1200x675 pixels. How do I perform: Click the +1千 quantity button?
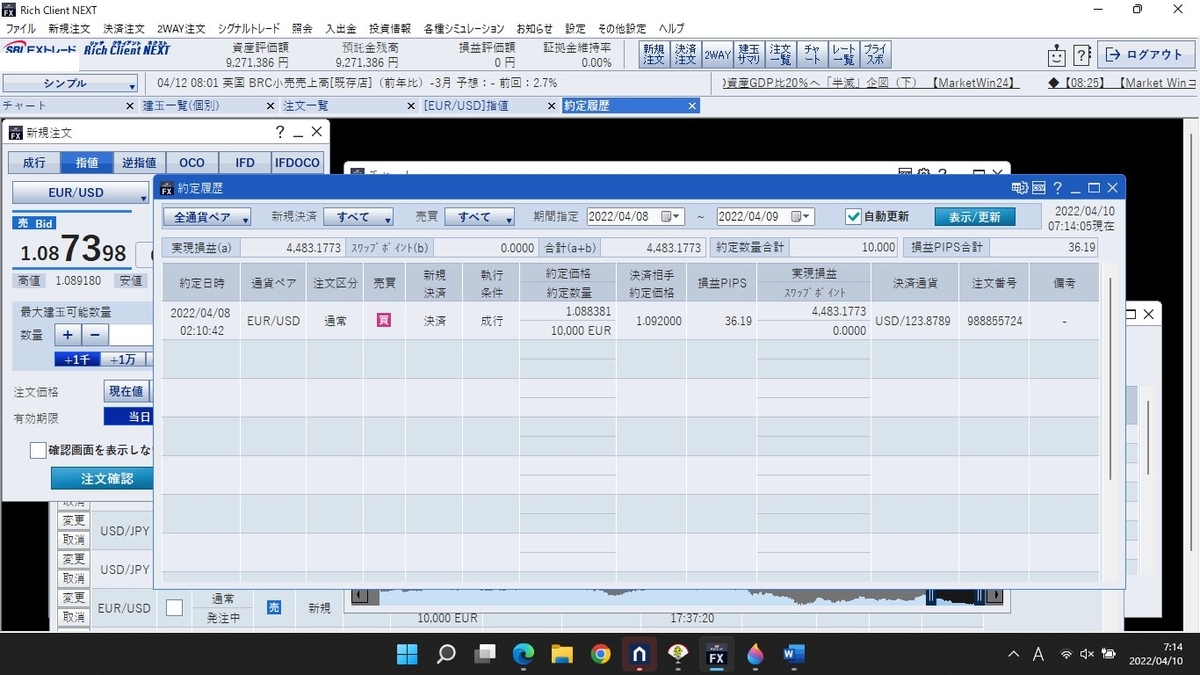(x=78, y=360)
